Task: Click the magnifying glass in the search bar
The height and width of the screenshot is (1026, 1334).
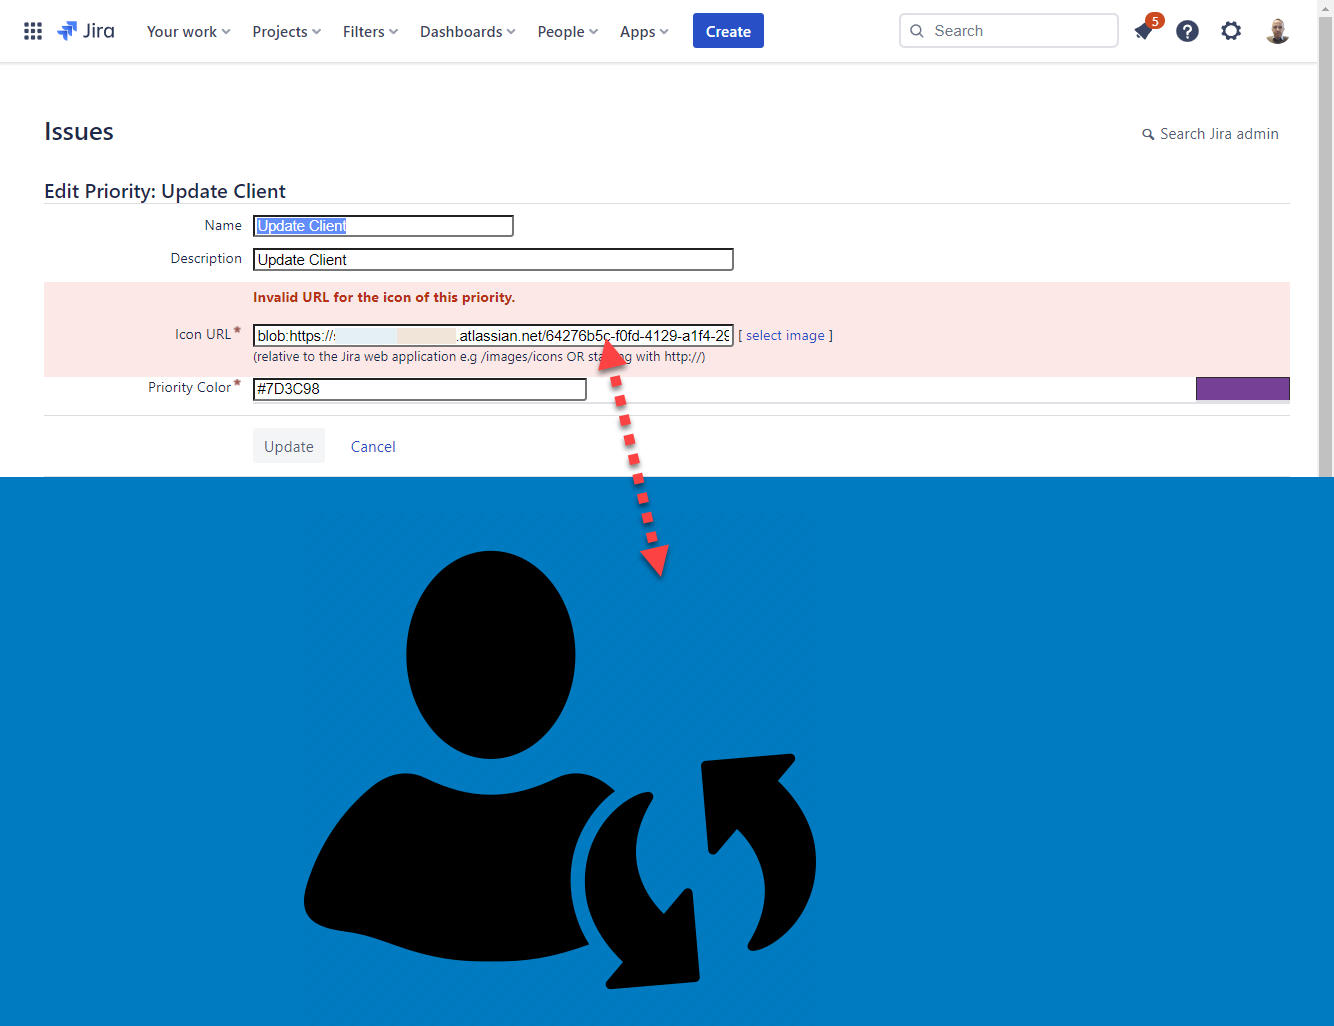Action: [x=917, y=31]
